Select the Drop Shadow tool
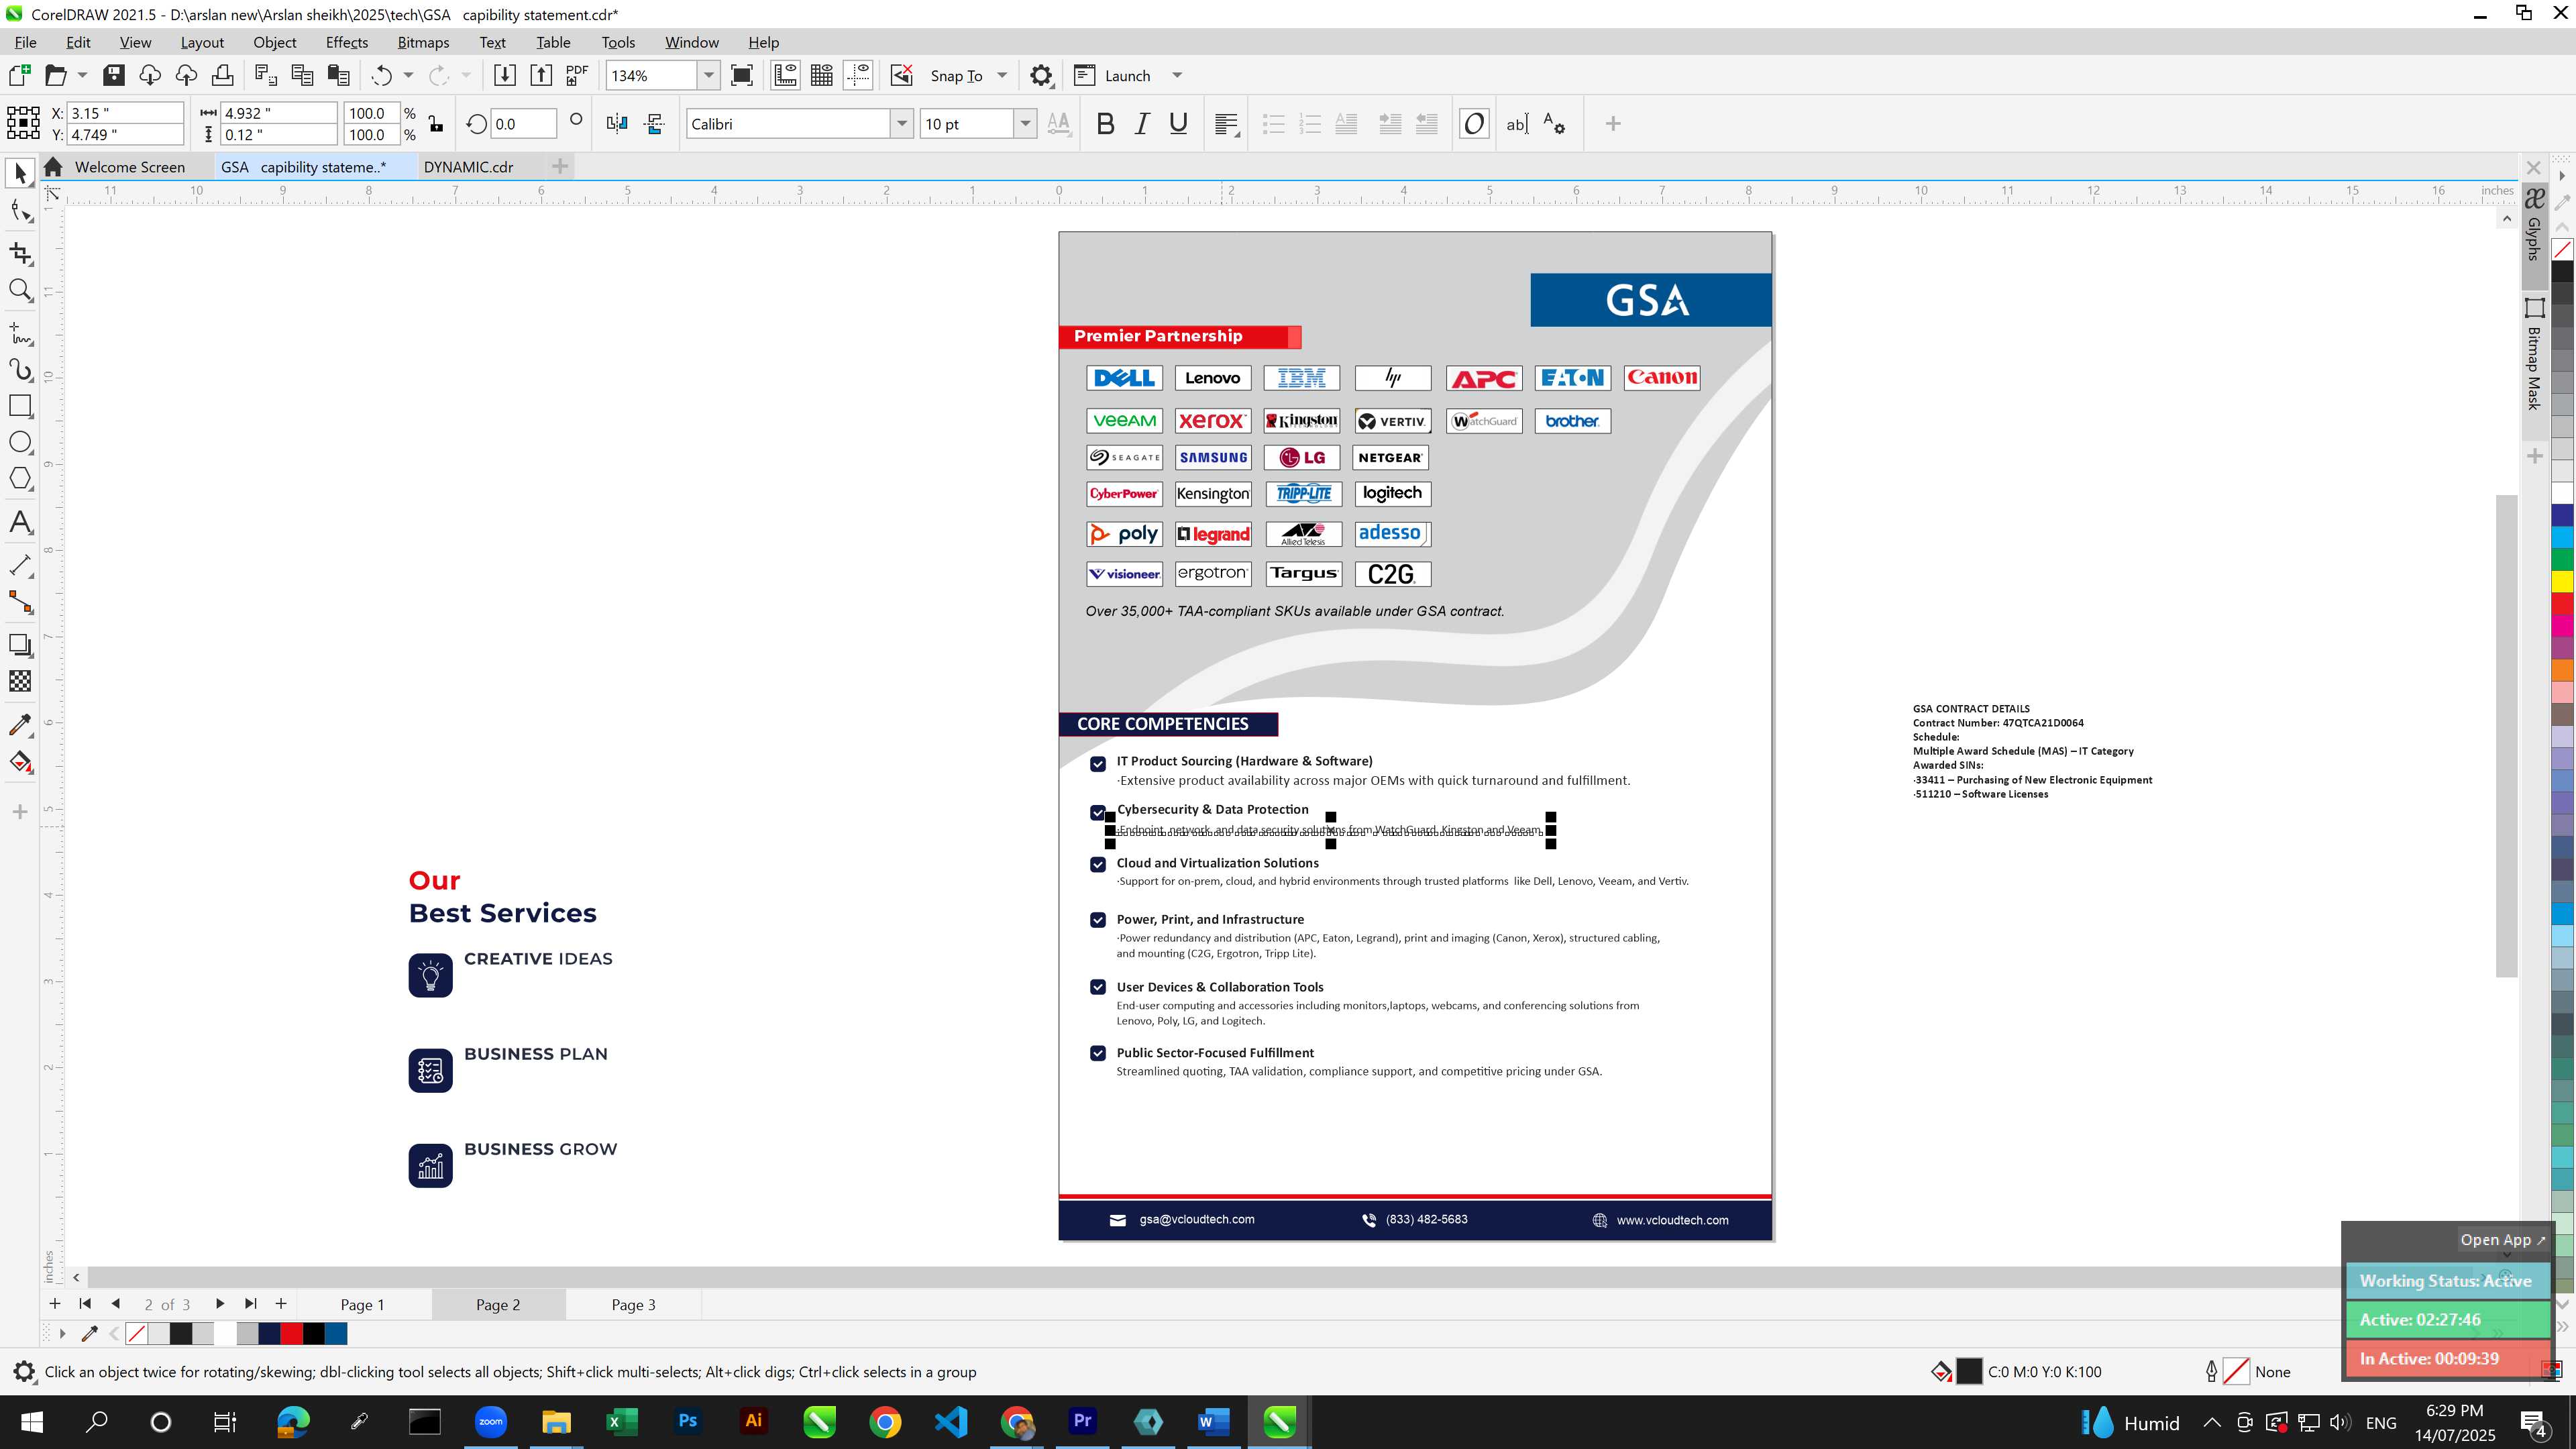The width and height of the screenshot is (2576, 1449). tap(20, 645)
